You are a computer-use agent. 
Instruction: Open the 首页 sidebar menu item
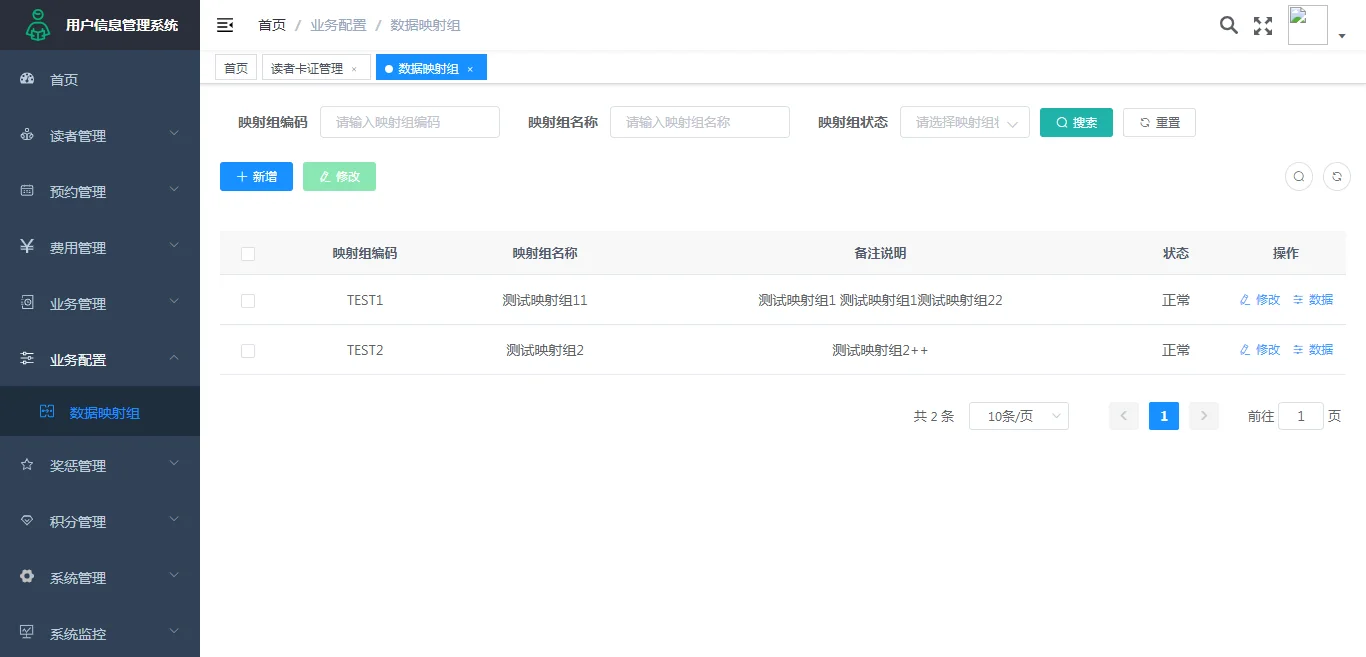point(100,79)
